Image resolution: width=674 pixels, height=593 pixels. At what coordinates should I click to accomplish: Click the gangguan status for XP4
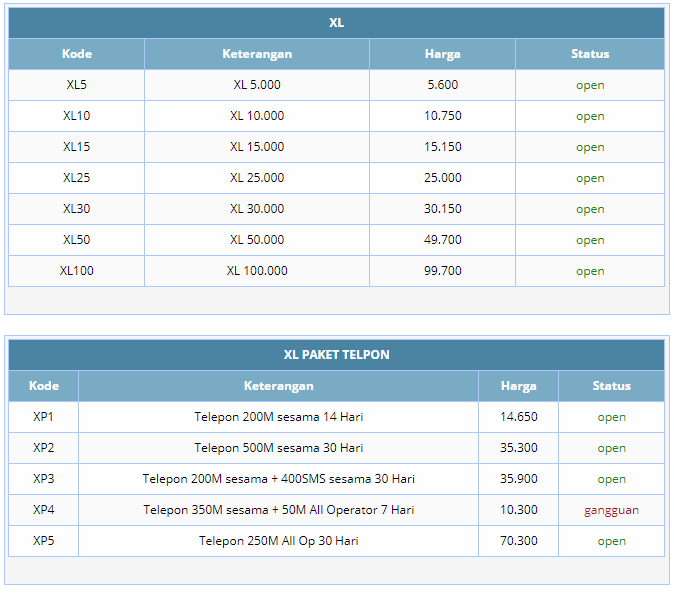(611, 510)
